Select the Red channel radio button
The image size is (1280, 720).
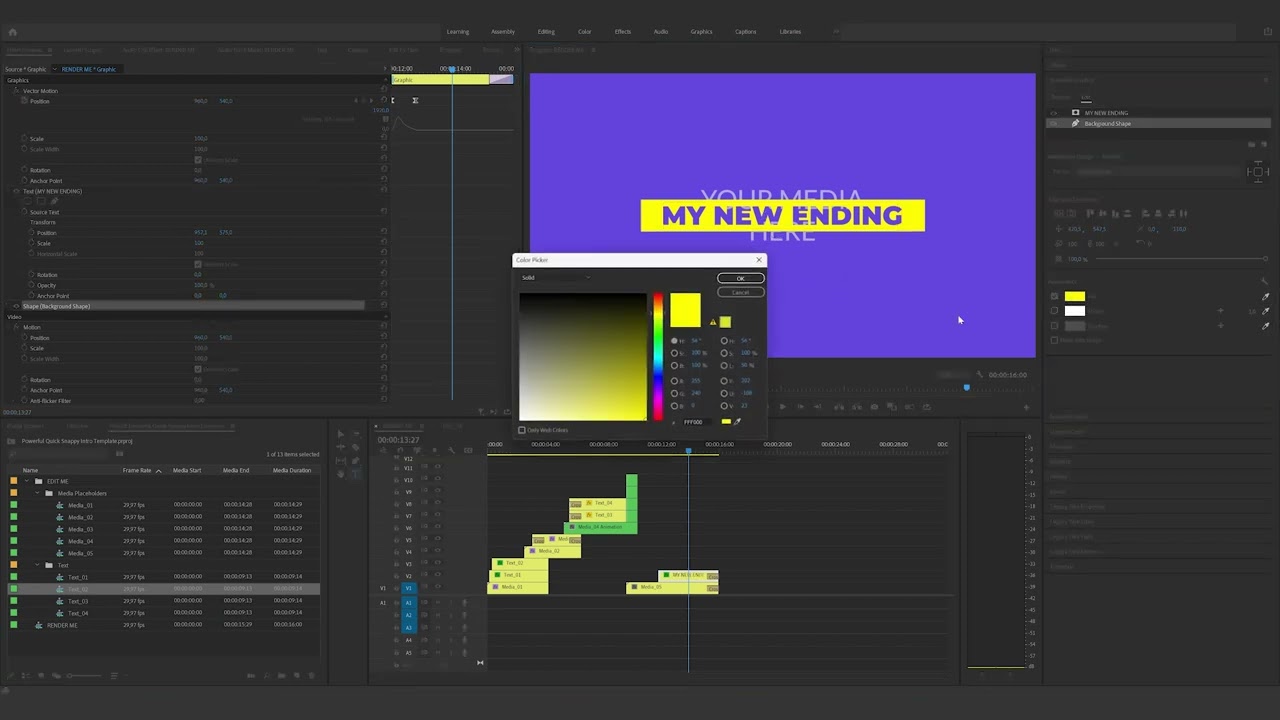tap(674, 381)
